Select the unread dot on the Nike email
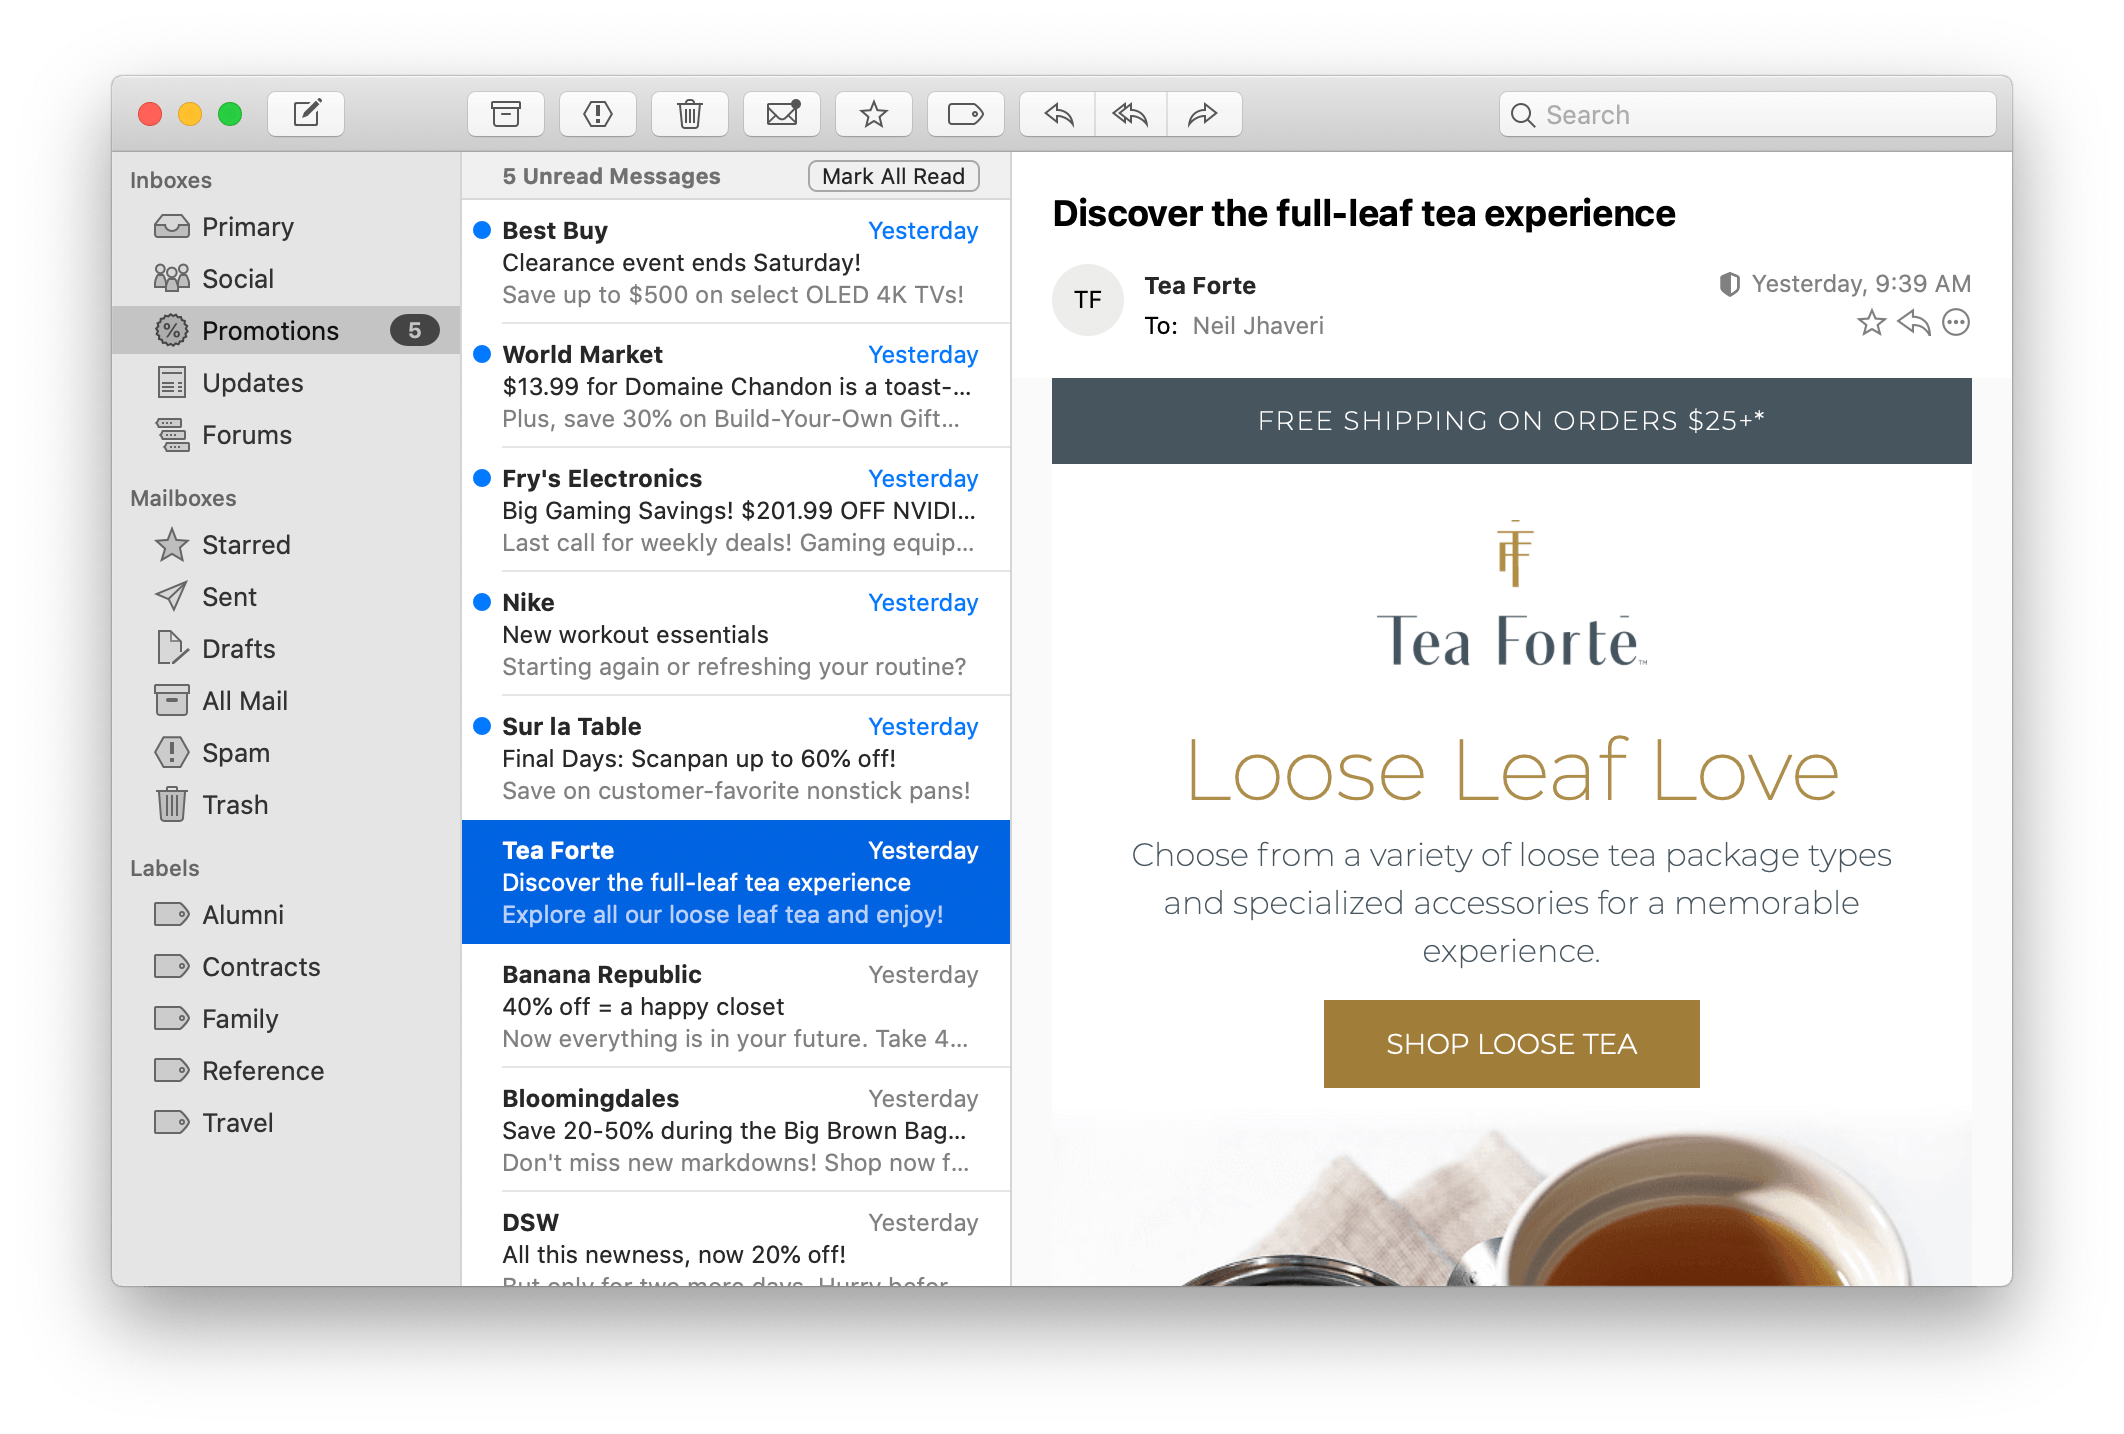 pyautogui.click(x=481, y=602)
